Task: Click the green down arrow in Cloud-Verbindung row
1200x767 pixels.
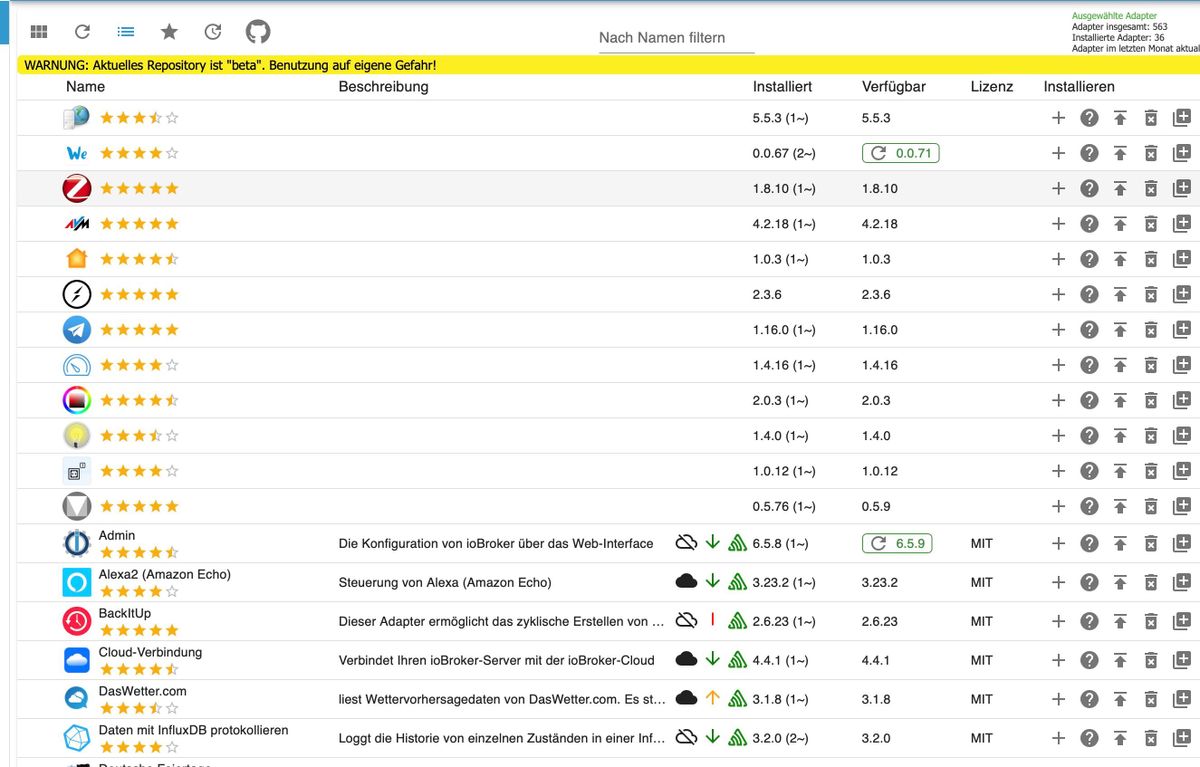Action: 713,660
